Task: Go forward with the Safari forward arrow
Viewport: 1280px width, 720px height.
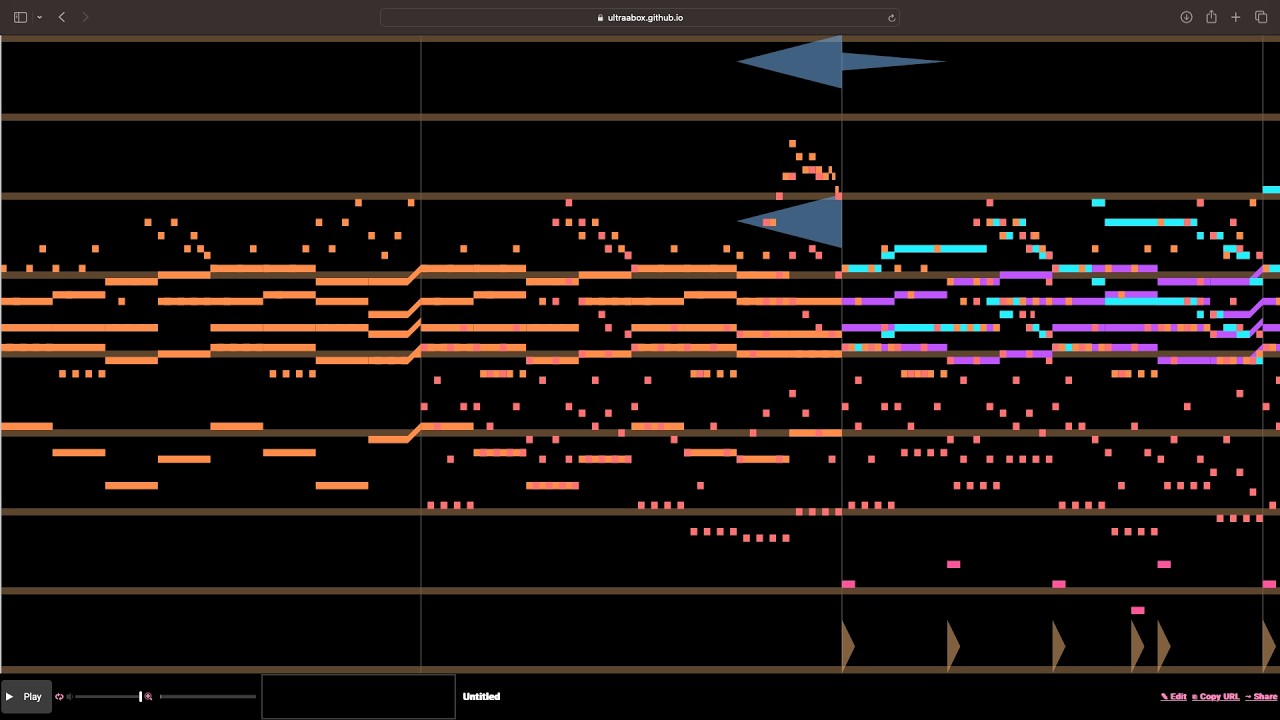Action: pyautogui.click(x=85, y=17)
